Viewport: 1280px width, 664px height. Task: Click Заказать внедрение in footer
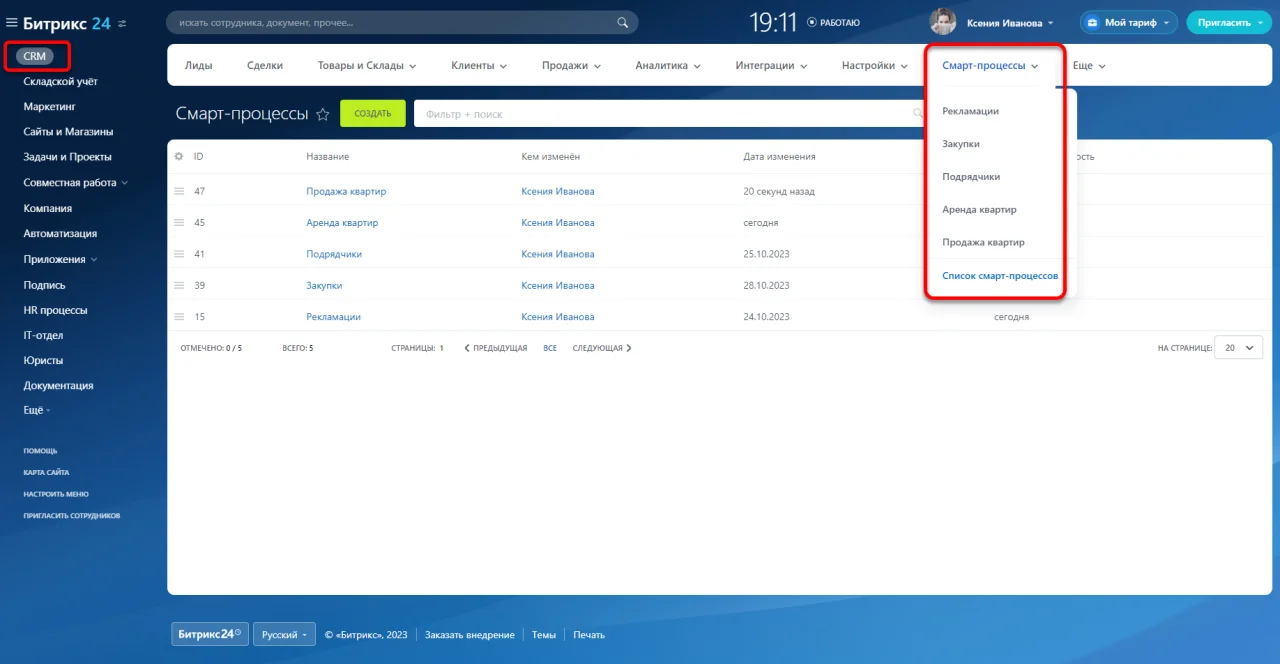click(470, 635)
